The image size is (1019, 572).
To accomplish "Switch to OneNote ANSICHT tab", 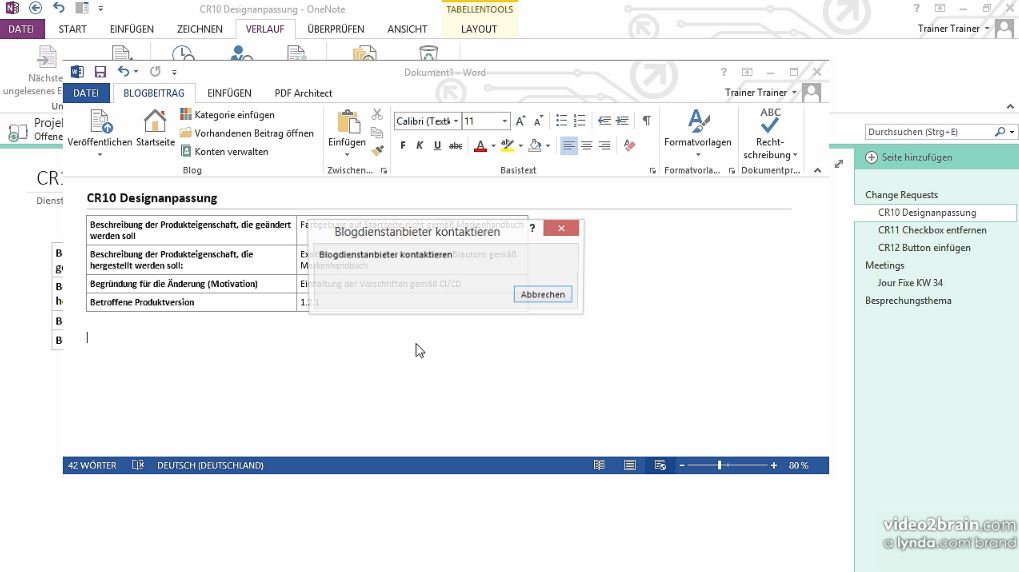I will click(407, 29).
